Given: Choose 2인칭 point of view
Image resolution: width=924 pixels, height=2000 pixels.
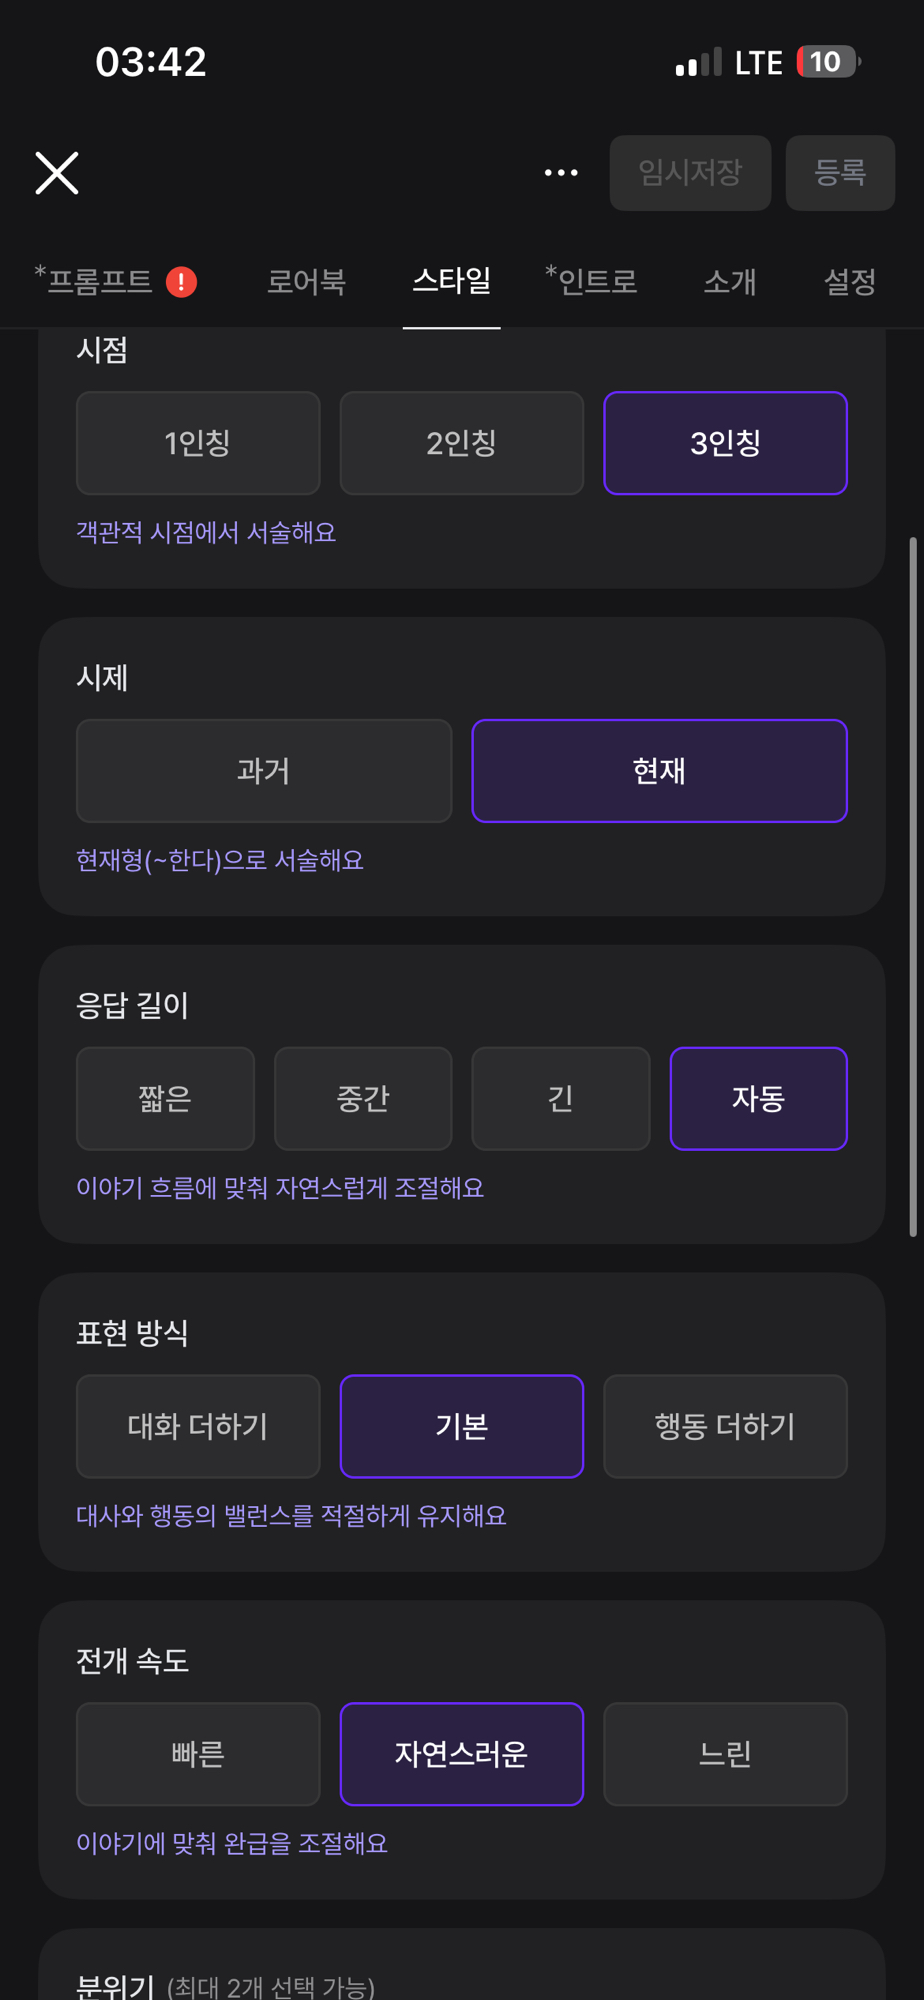Looking at the screenshot, I should [x=461, y=443].
